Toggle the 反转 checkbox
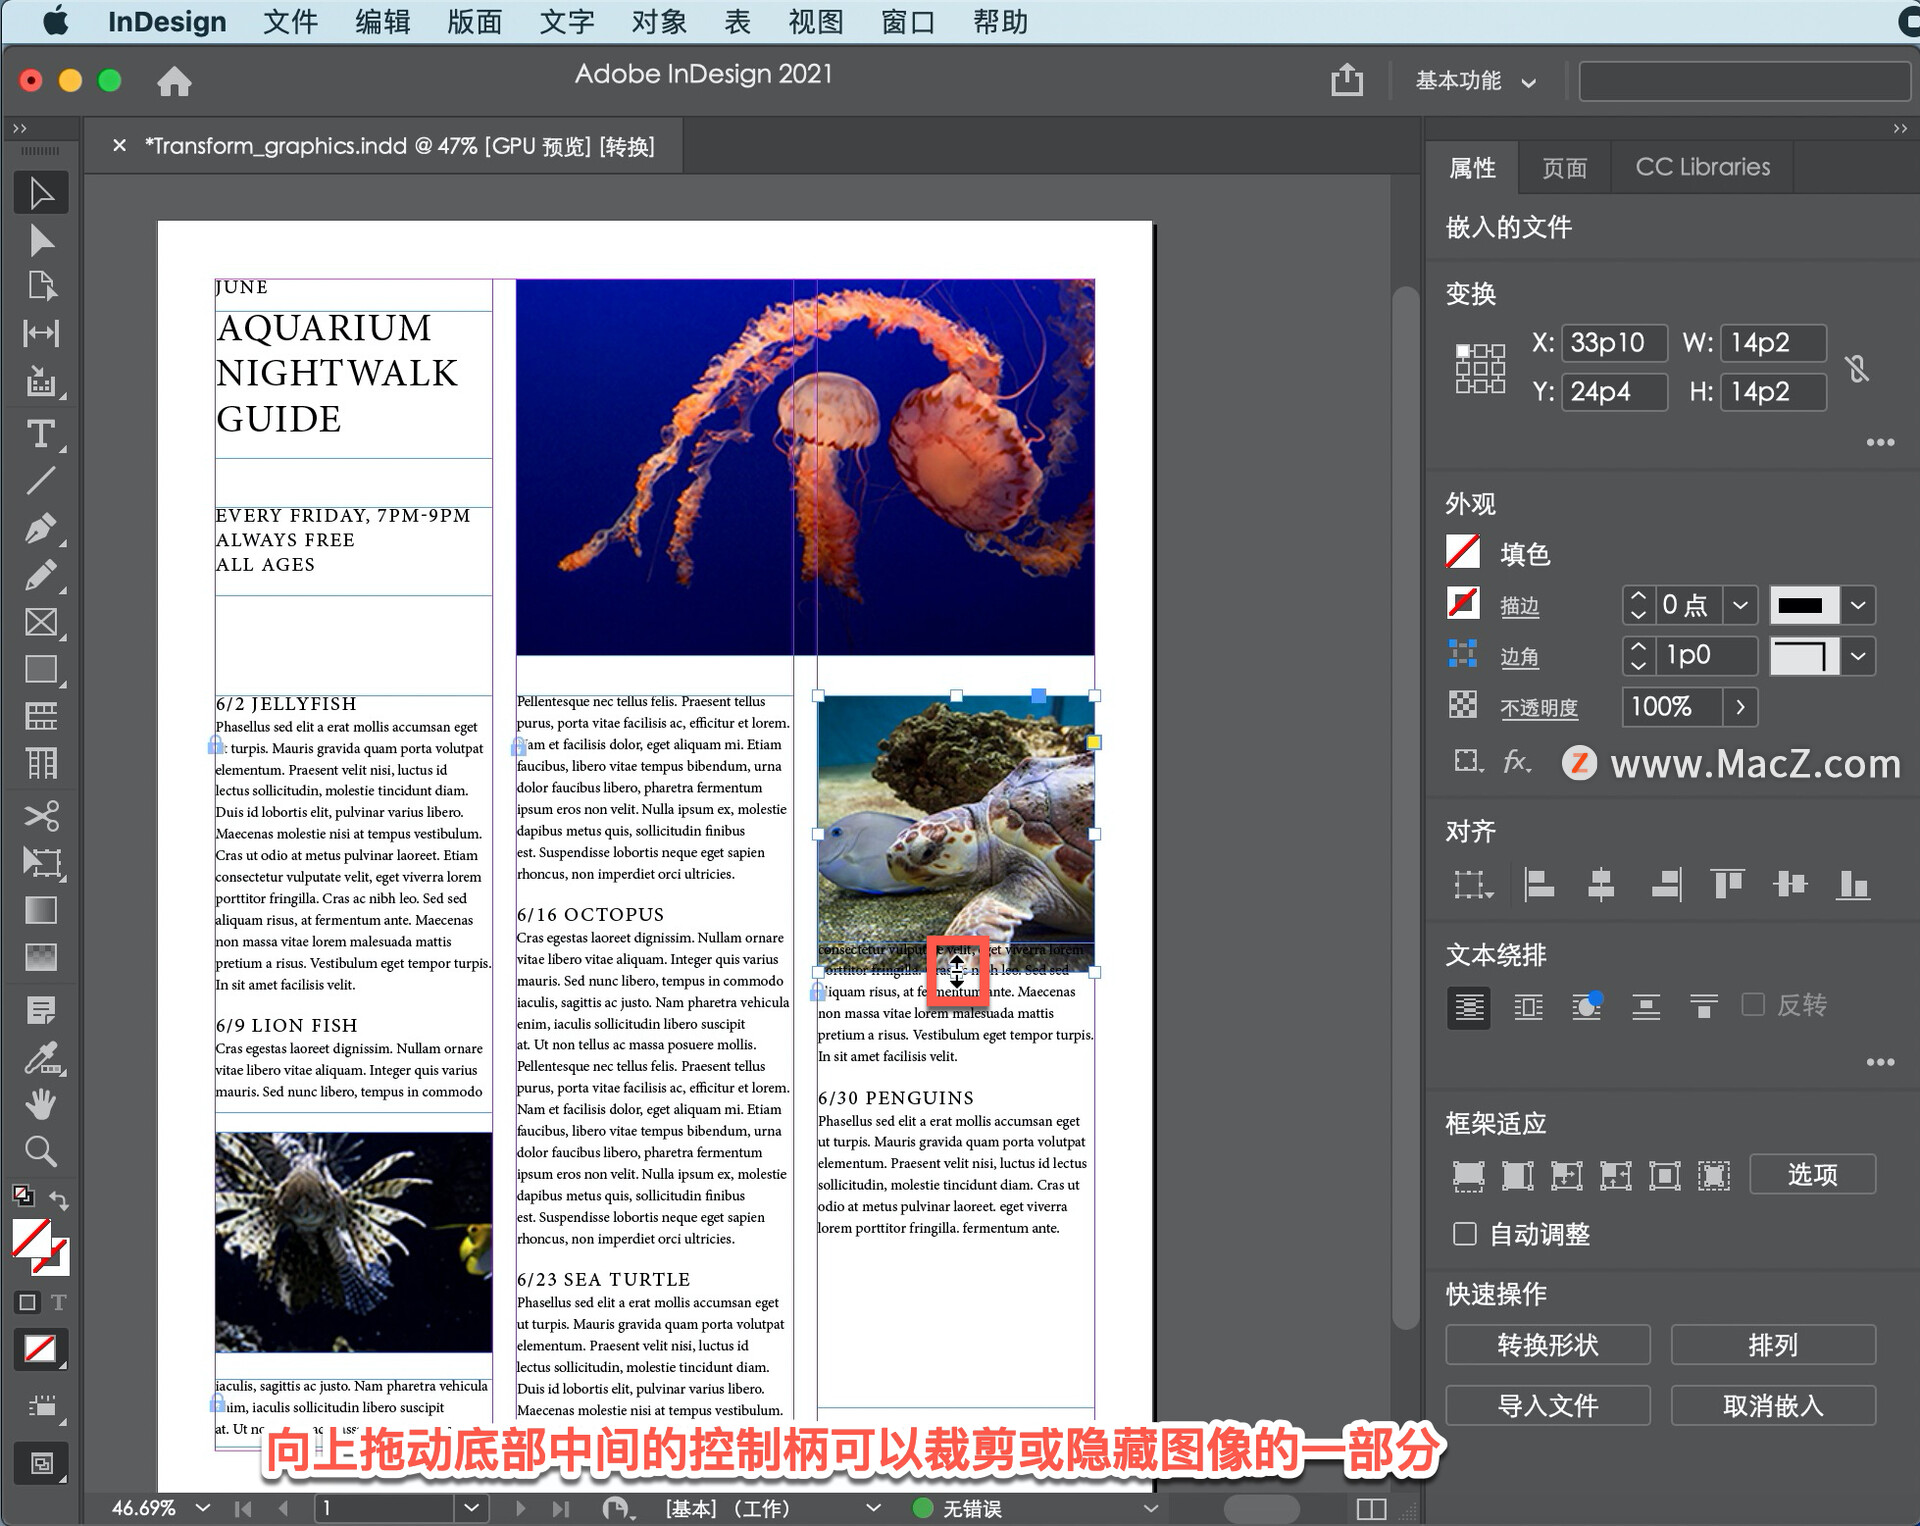The height and width of the screenshot is (1526, 1920). click(1752, 1004)
